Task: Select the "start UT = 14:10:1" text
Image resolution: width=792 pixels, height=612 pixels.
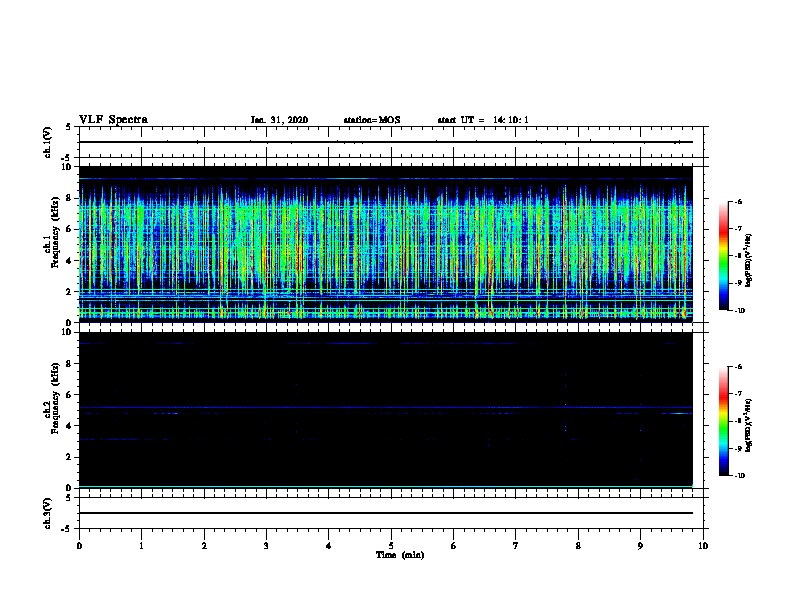Action: (483, 120)
